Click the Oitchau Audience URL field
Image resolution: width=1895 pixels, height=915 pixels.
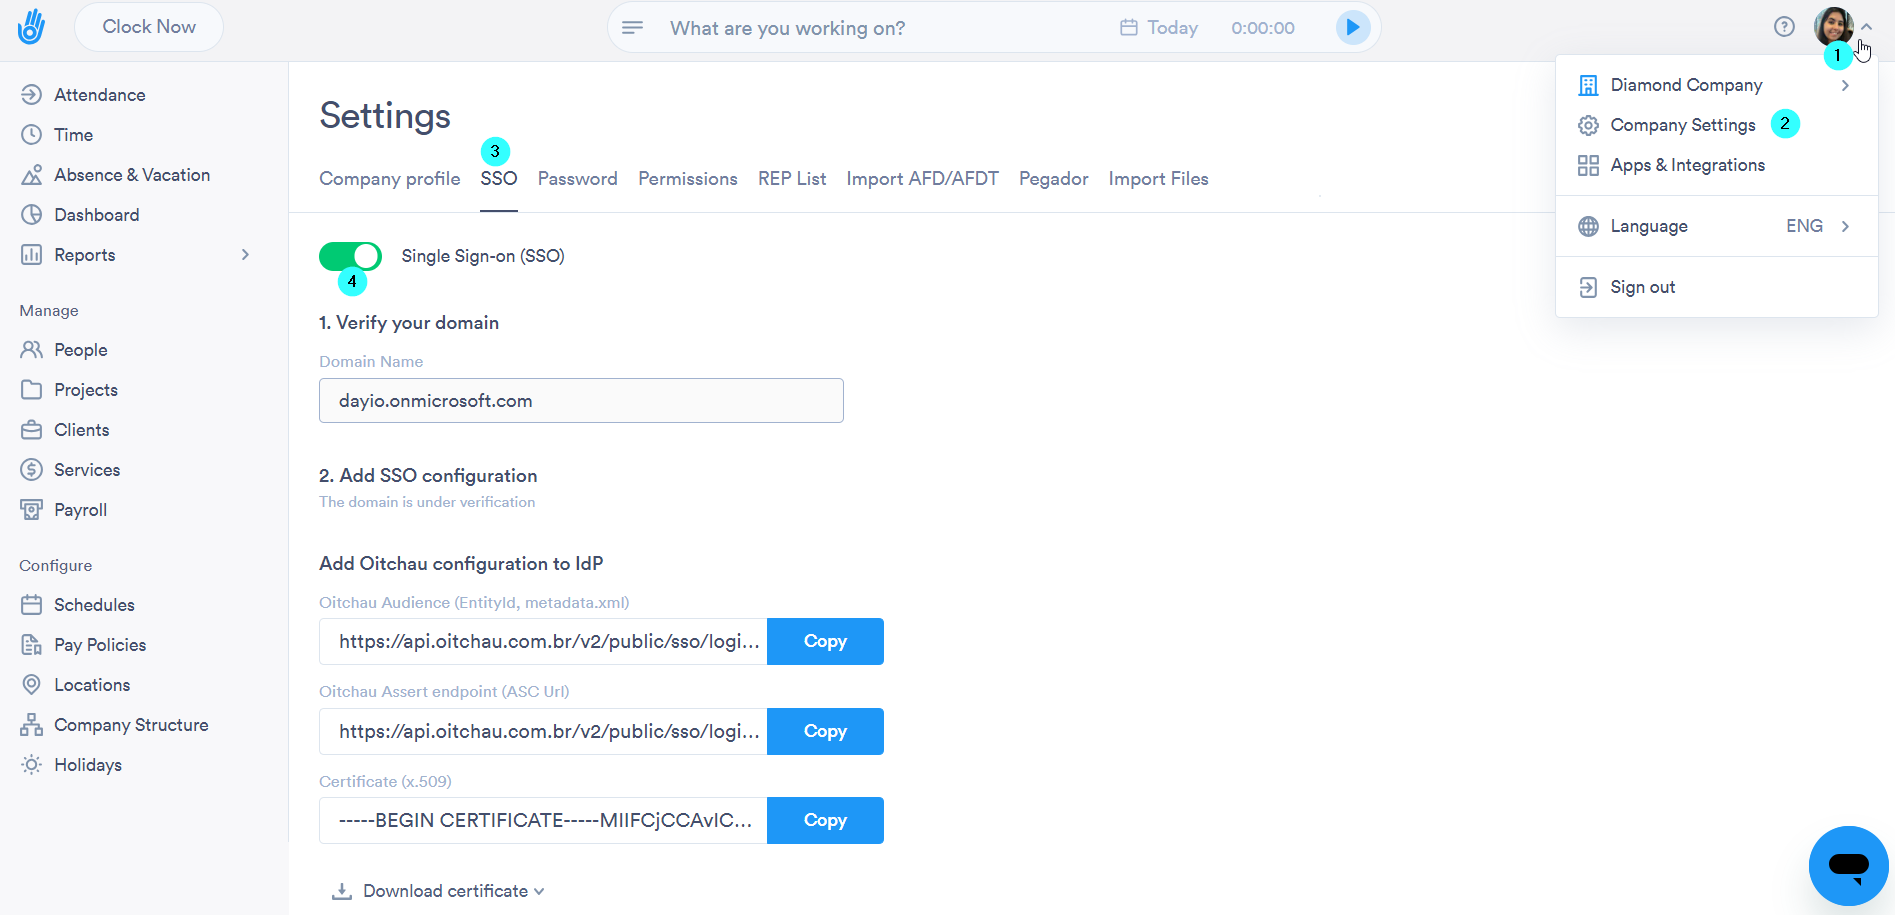(x=543, y=641)
